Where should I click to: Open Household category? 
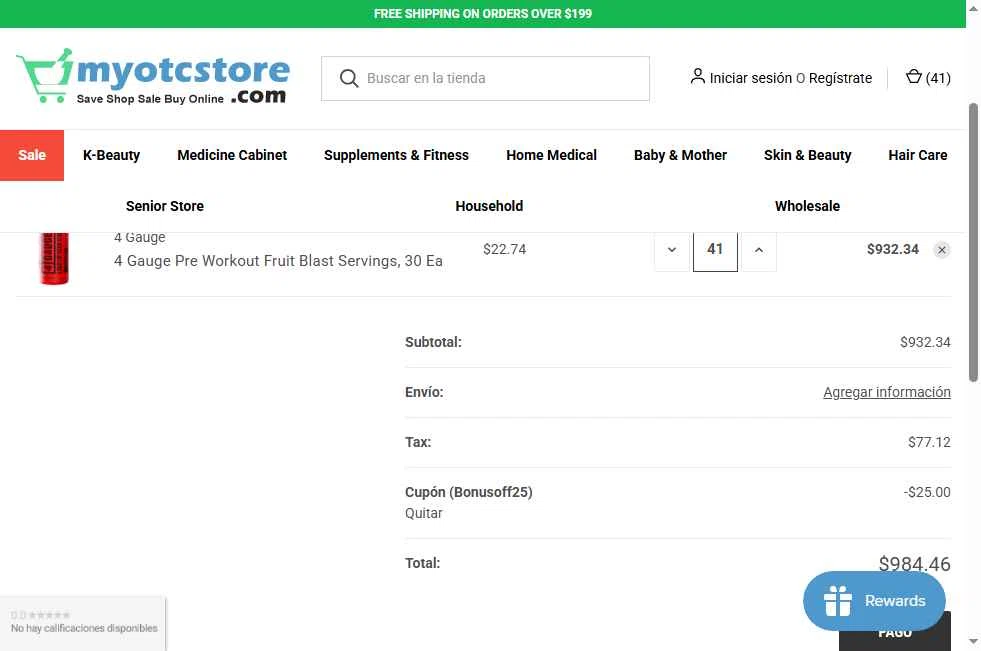[x=489, y=206]
